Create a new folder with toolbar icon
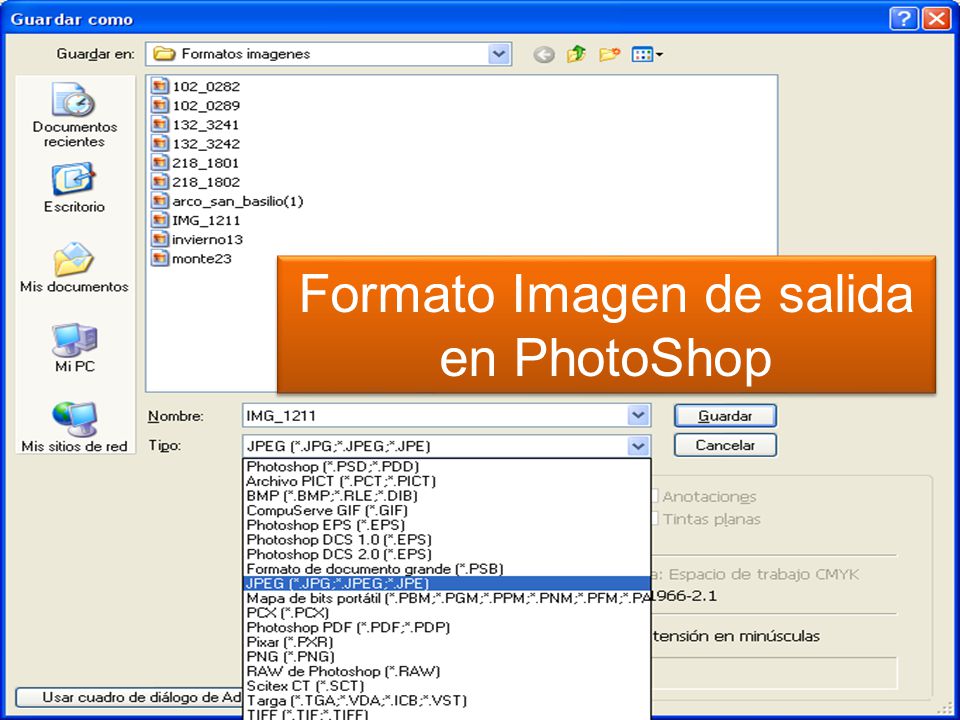Screen dimensions: 960x720 (x=609, y=54)
